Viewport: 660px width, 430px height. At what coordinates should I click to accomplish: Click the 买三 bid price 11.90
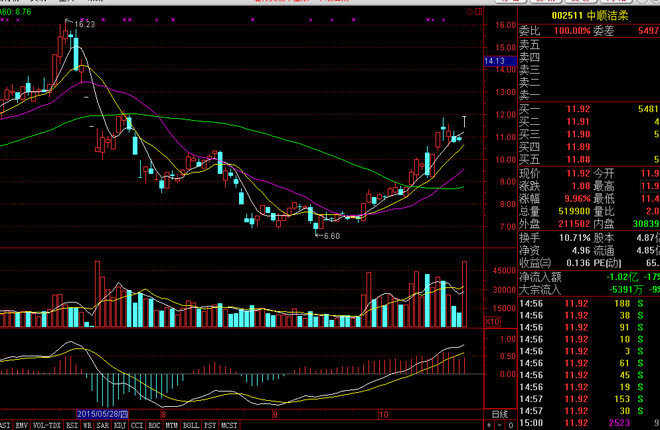tap(578, 135)
